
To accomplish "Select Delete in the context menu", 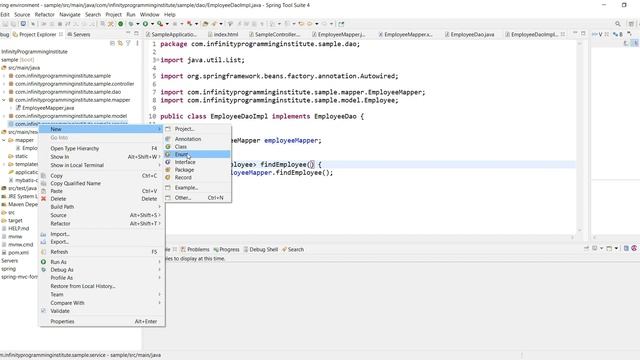I will (x=101, y=199).
